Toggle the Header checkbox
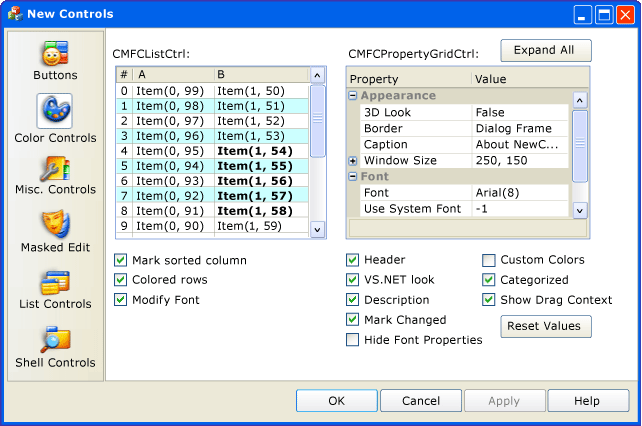642x426 pixels. (352, 260)
